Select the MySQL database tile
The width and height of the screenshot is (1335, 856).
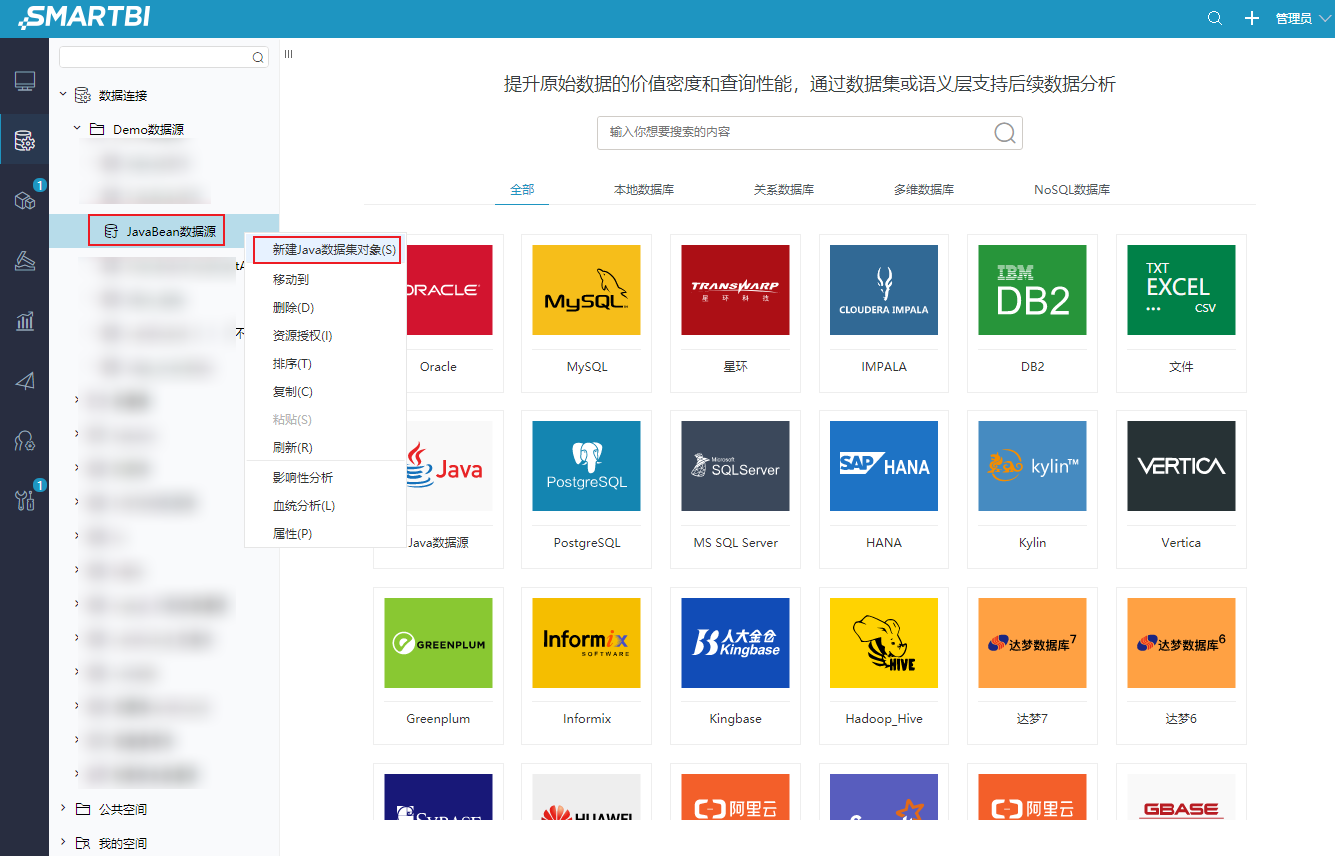click(586, 313)
